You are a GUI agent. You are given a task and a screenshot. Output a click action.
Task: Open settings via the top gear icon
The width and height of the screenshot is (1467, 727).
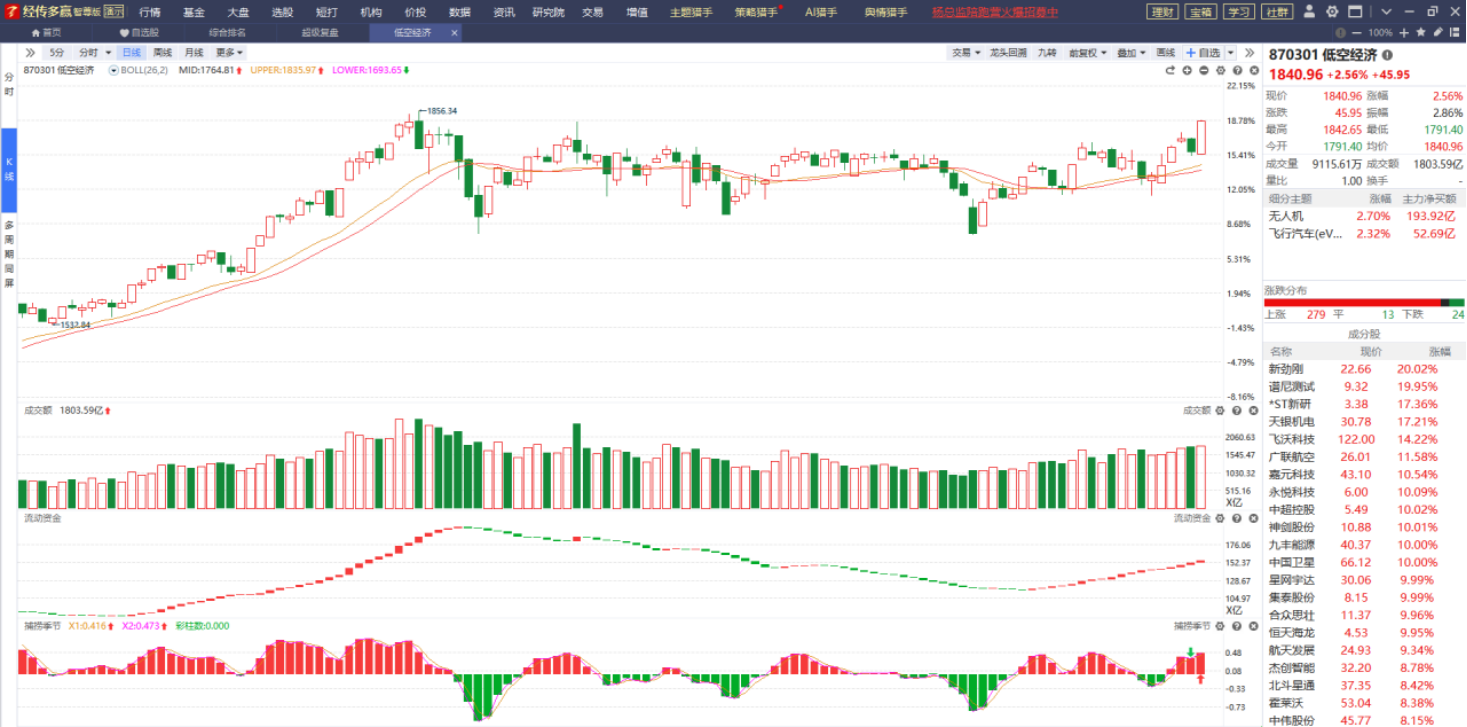coord(1332,12)
